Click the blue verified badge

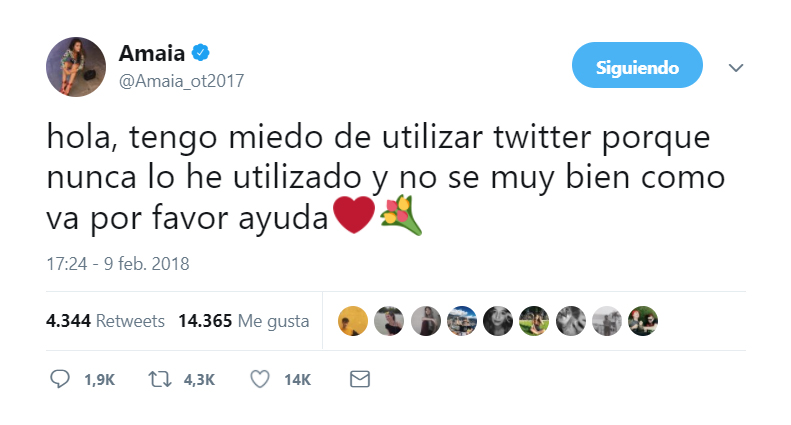click(200, 54)
